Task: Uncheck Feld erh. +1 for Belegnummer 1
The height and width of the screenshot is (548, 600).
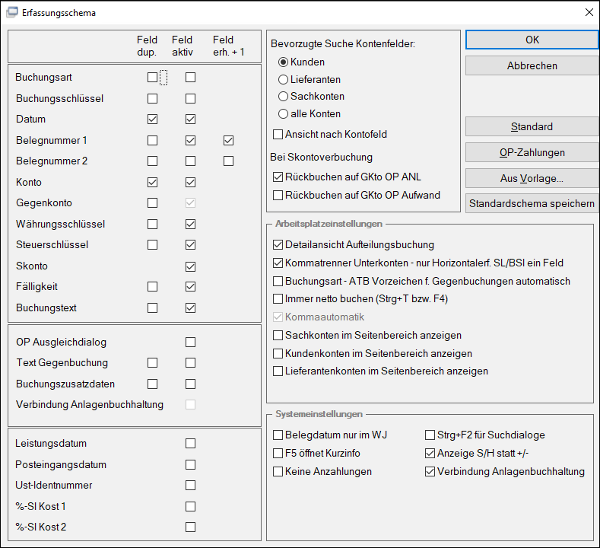Action: coord(228,140)
